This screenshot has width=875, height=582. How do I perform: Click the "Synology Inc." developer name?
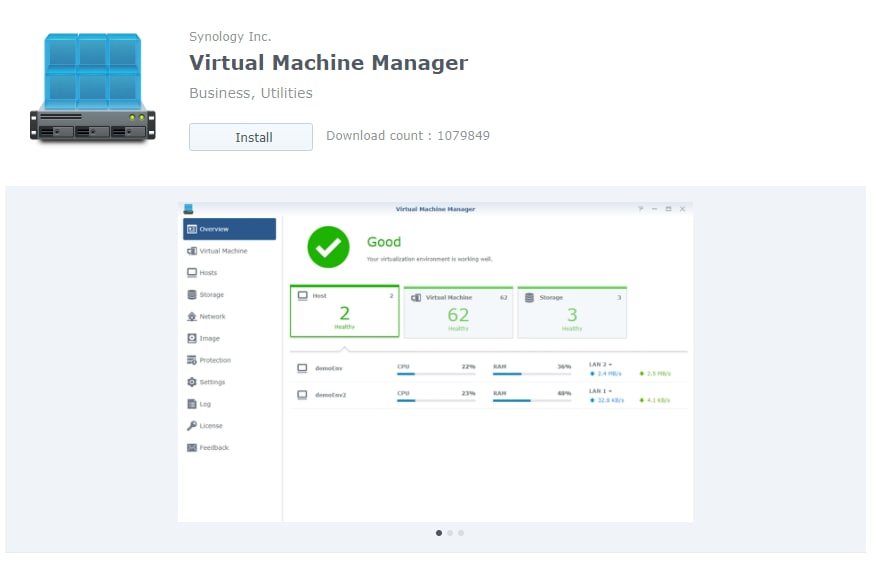coord(230,37)
